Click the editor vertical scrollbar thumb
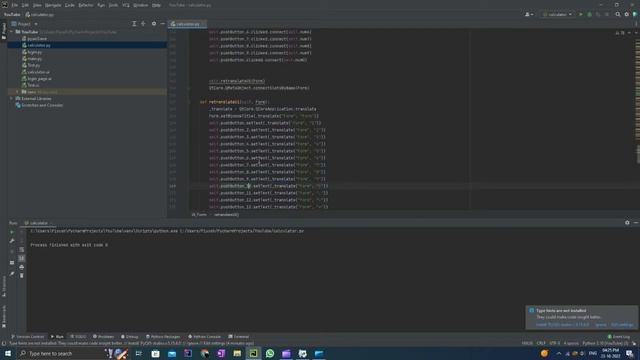Screen dimensions: 640x360 click(x=638, y=154)
